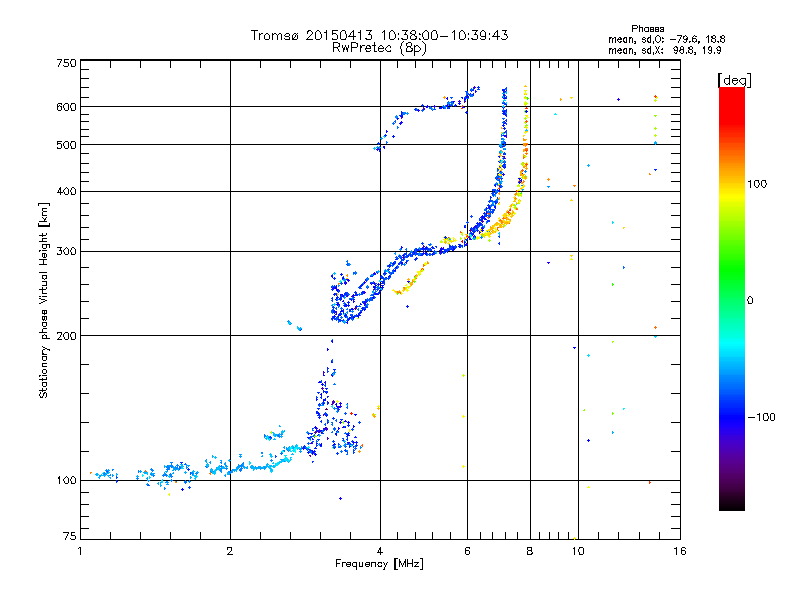Select the 'mean, sd,X: 98.8, 19.9' line

[x=664, y=50]
